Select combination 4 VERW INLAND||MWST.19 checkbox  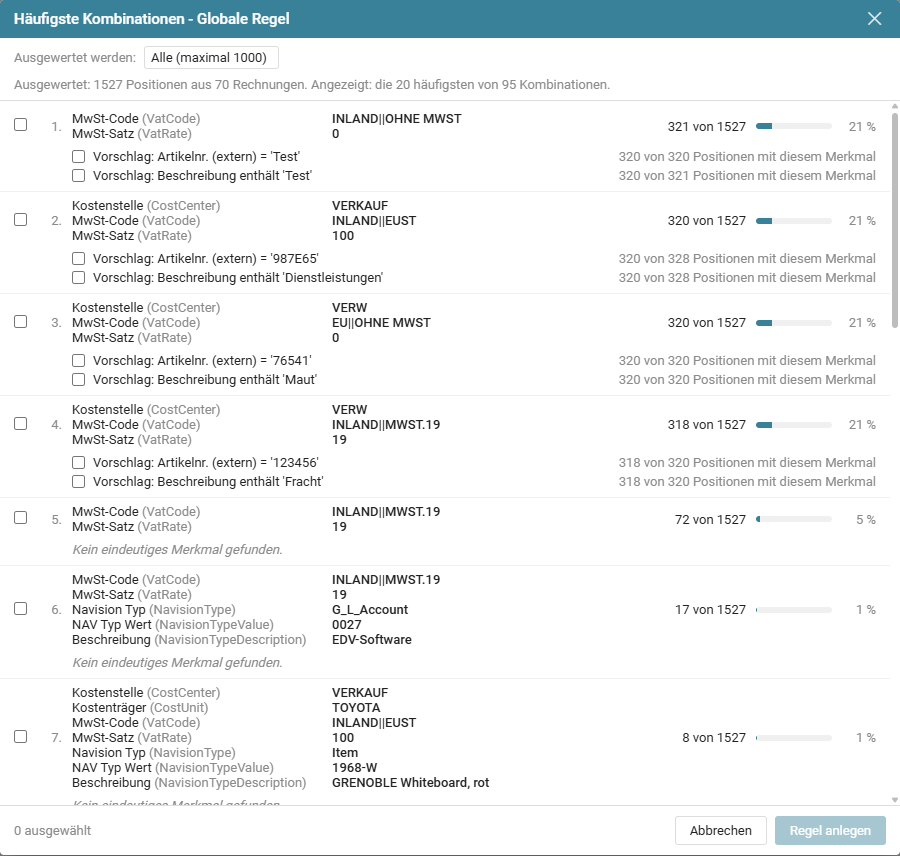[21, 424]
